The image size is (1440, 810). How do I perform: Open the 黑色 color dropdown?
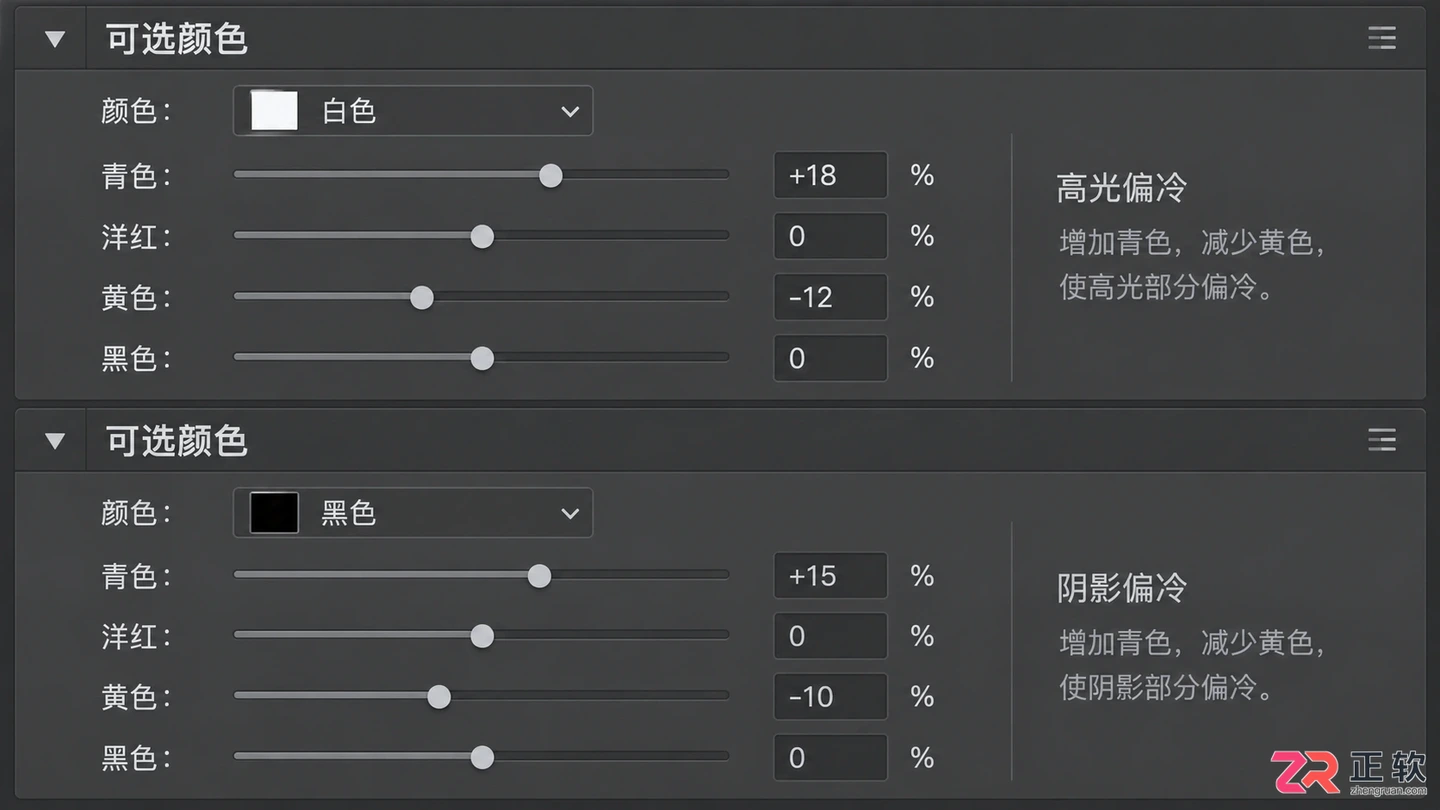click(413, 513)
